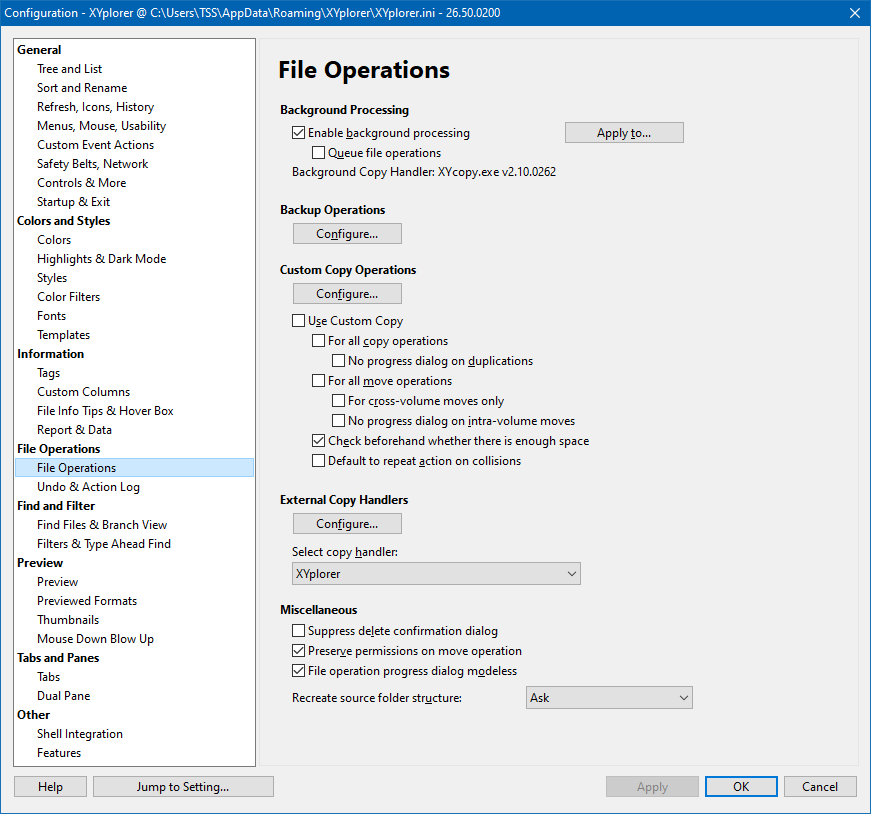Open the Select copy handler dropdown

click(436, 574)
